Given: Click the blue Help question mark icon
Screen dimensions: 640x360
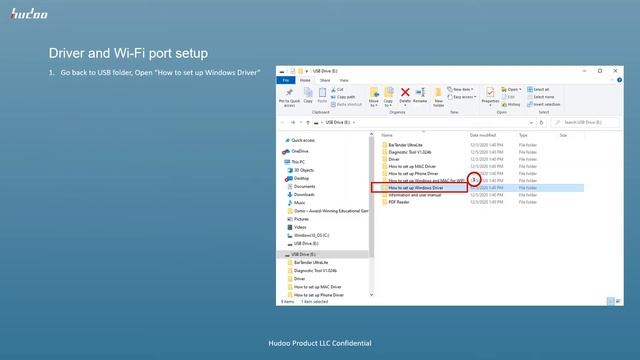Looking at the screenshot, I should pos(619,80).
